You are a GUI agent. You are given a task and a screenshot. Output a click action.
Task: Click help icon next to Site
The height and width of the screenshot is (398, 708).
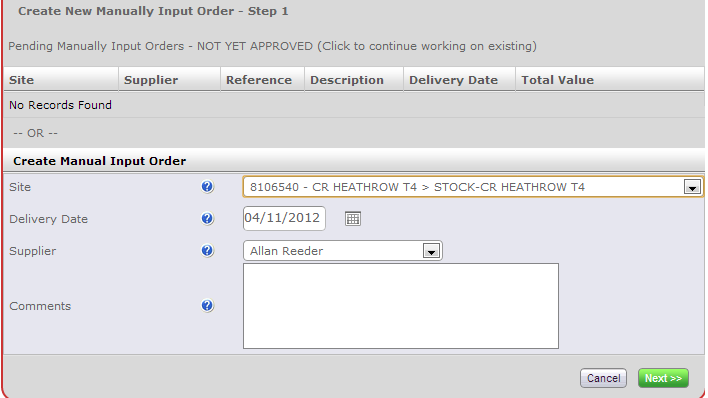point(207,187)
